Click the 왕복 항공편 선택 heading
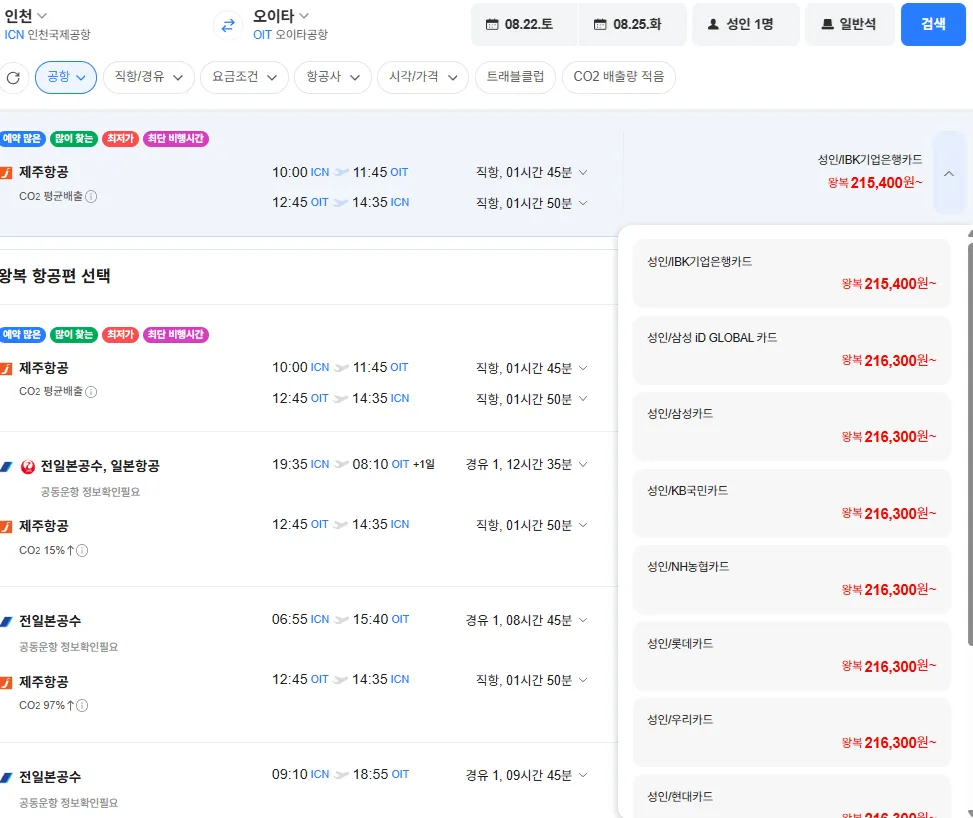The width and height of the screenshot is (973, 818). click(55, 276)
